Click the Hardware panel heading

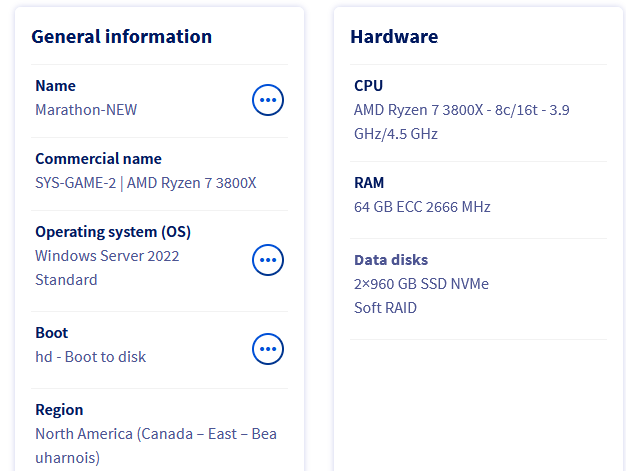394,37
